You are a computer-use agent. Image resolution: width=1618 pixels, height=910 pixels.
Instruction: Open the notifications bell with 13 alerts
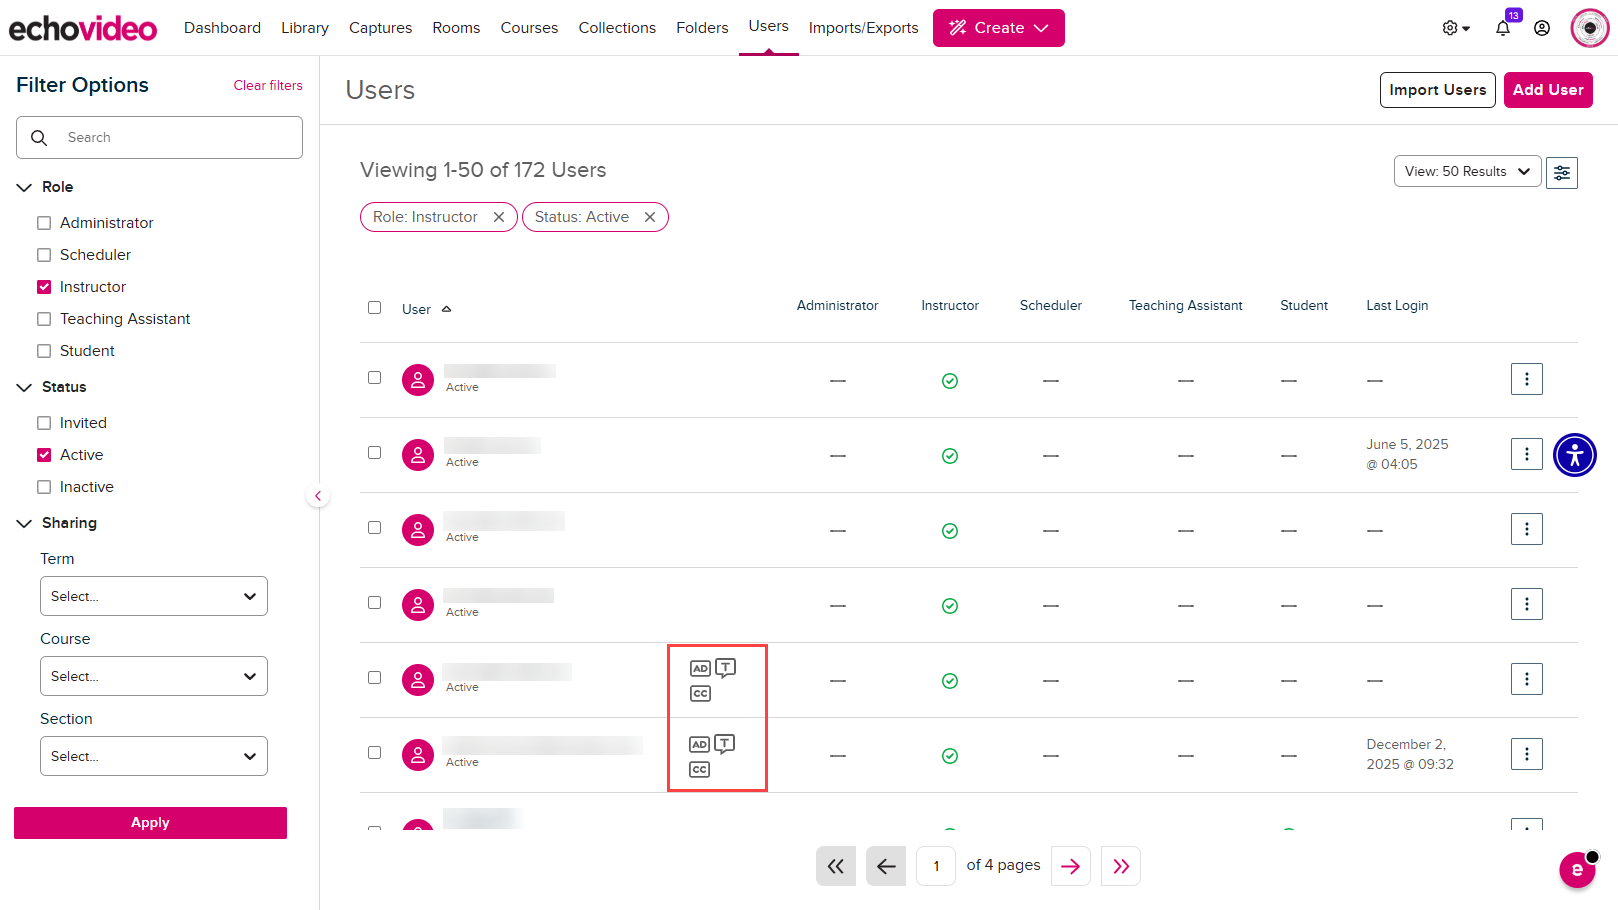click(x=1502, y=27)
